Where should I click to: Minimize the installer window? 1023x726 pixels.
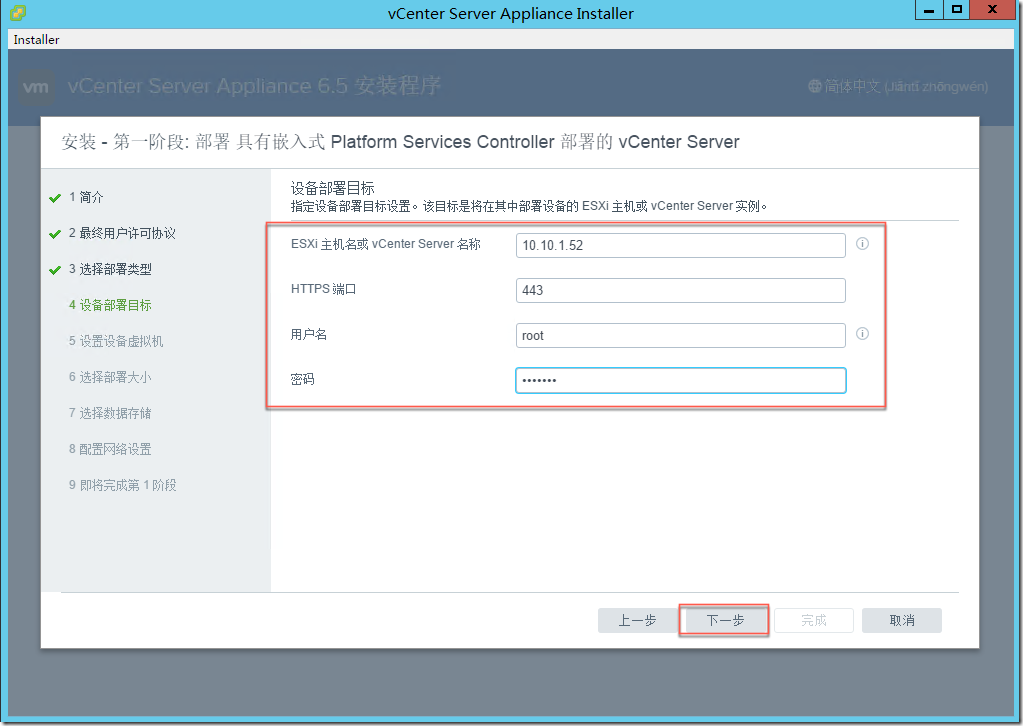pyautogui.click(x=929, y=10)
